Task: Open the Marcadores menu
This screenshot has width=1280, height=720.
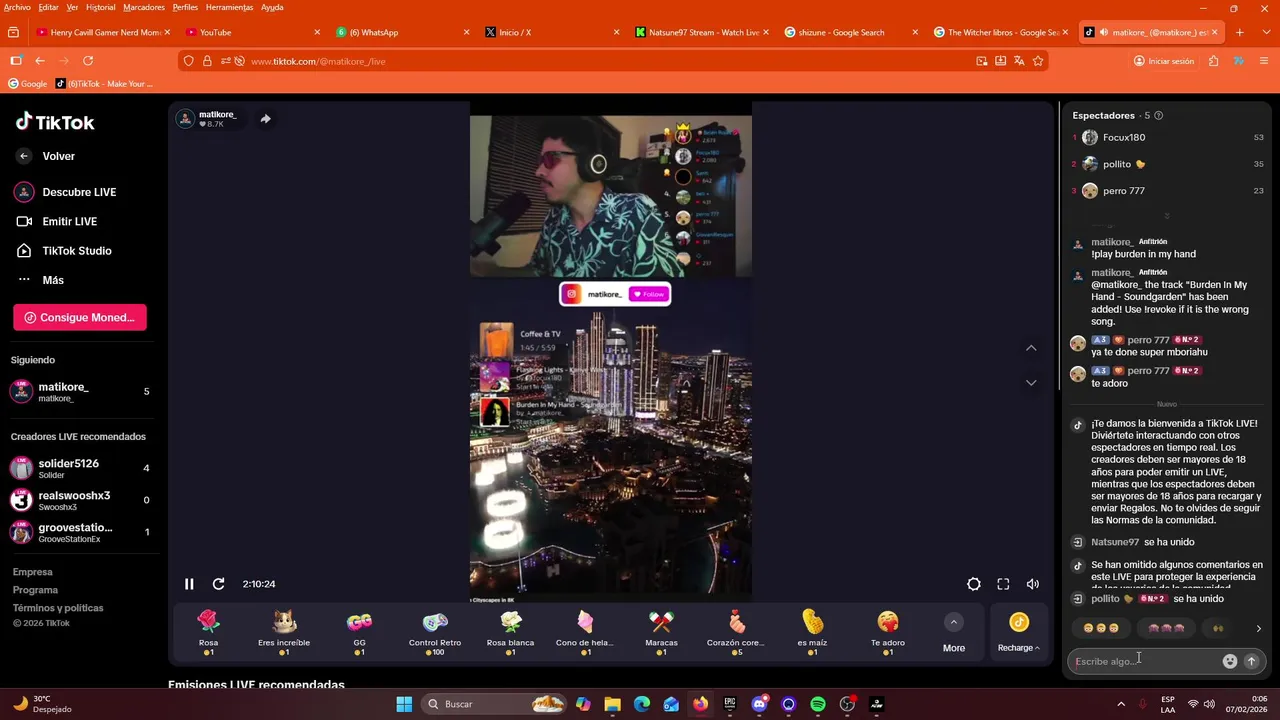Action: tap(144, 7)
